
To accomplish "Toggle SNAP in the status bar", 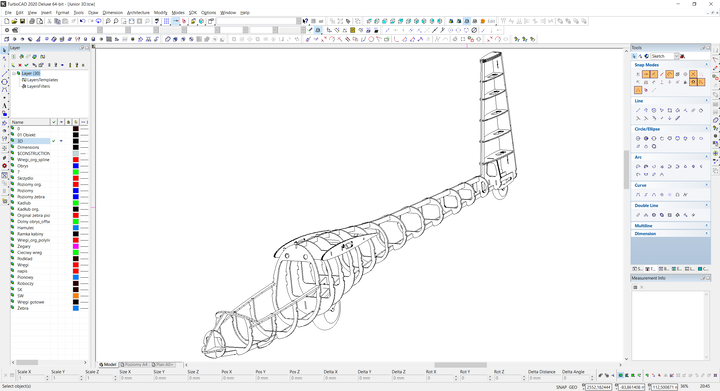I will tap(561, 387).
